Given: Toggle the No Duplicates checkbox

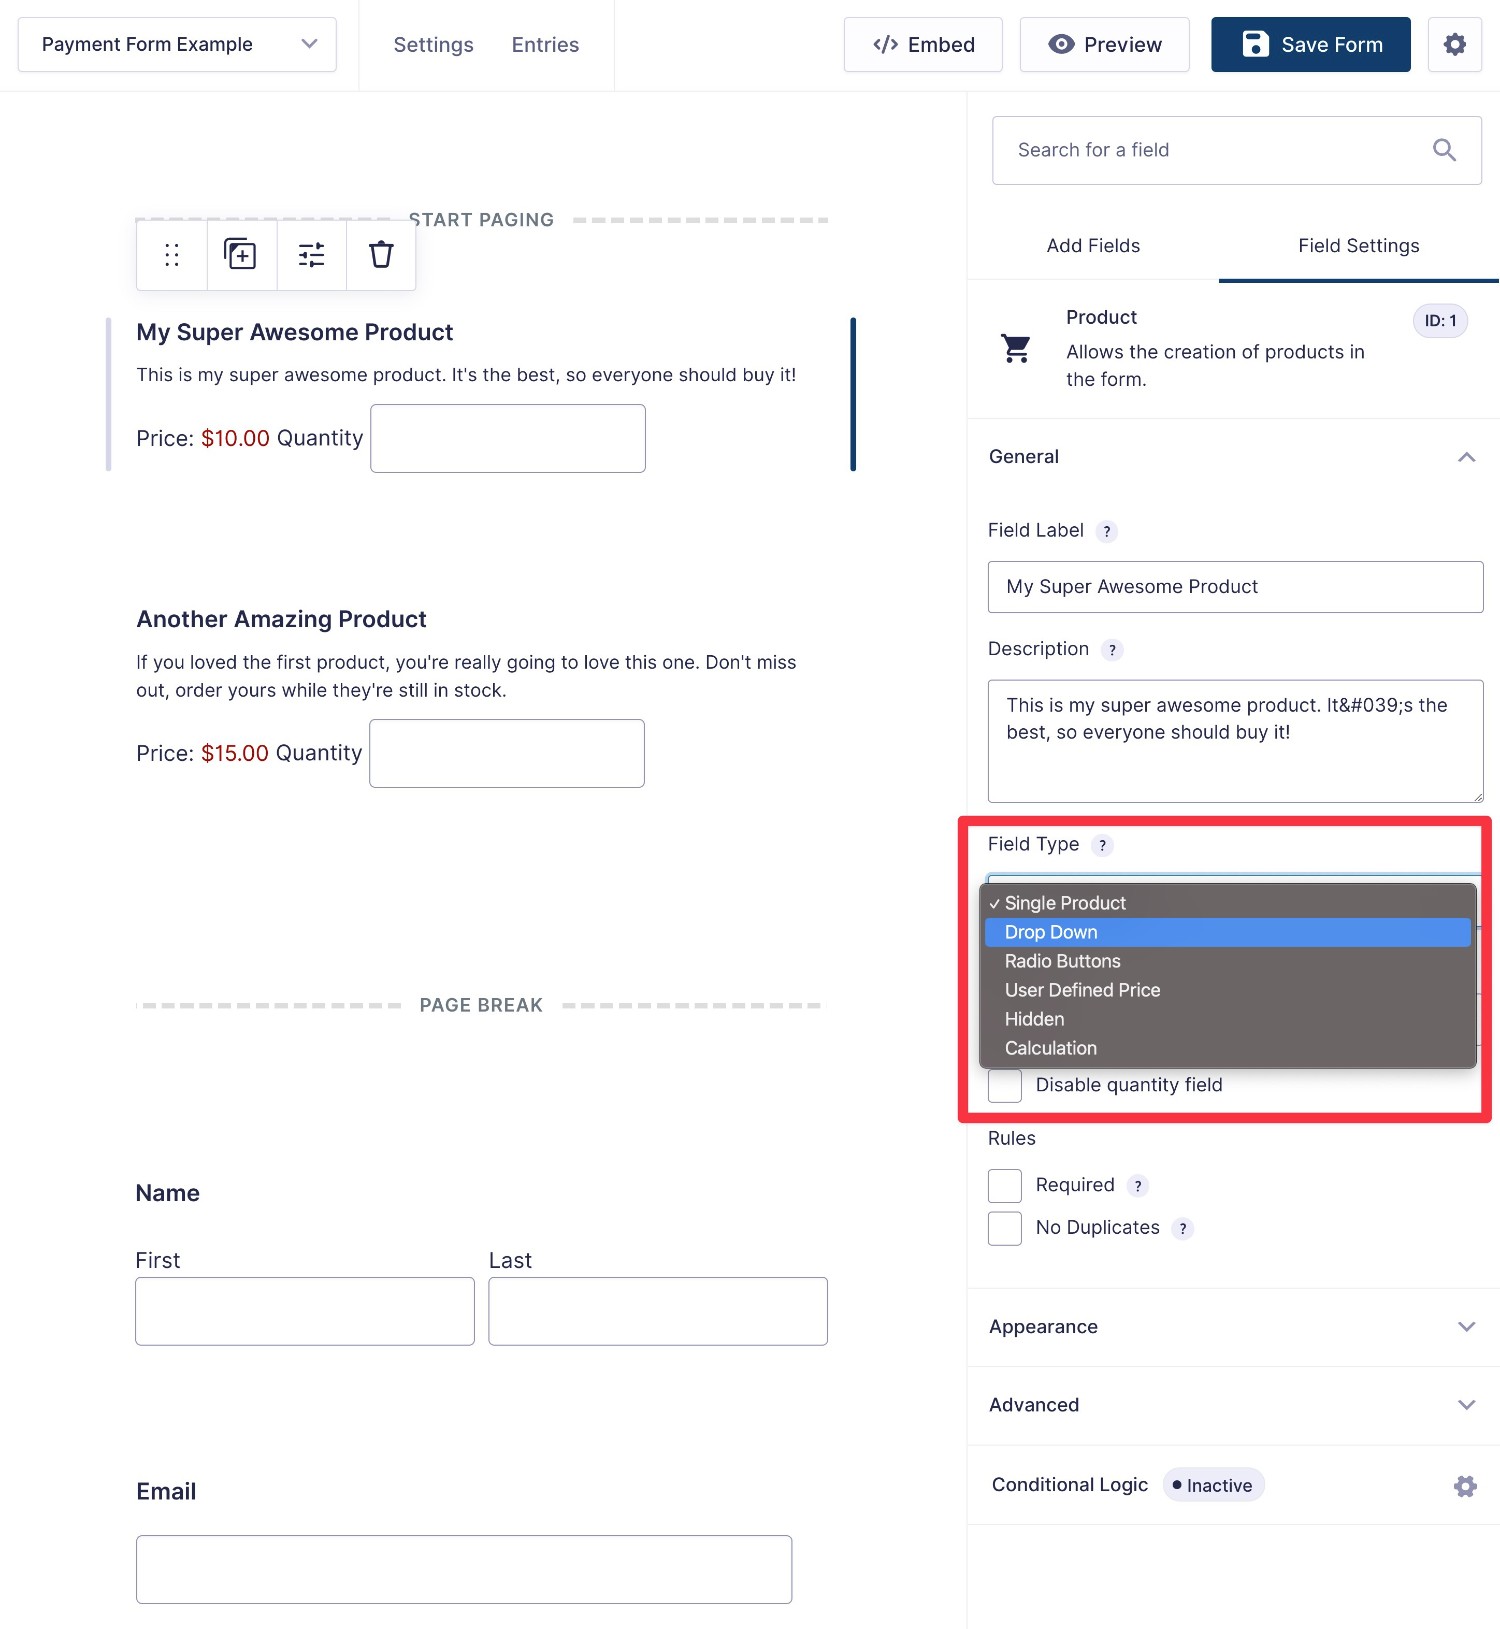Looking at the screenshot, I should 1005,1228.
